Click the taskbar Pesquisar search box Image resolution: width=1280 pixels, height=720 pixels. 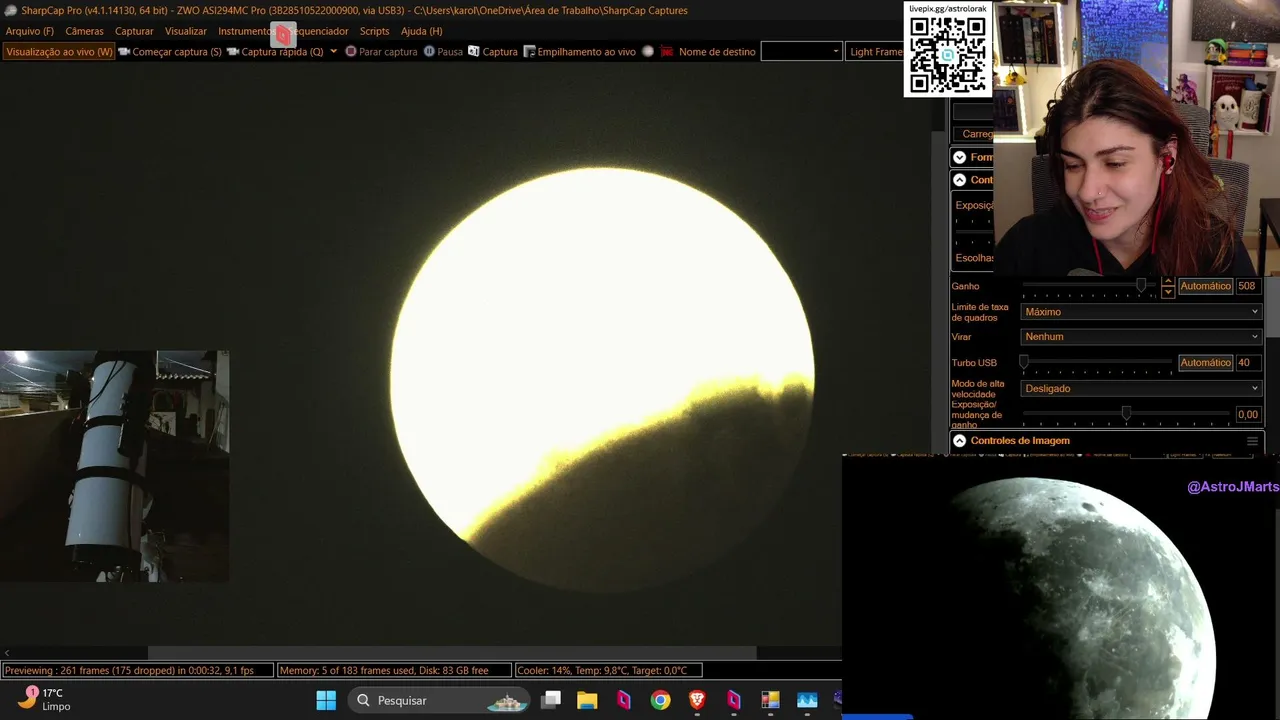pos(441,700)
